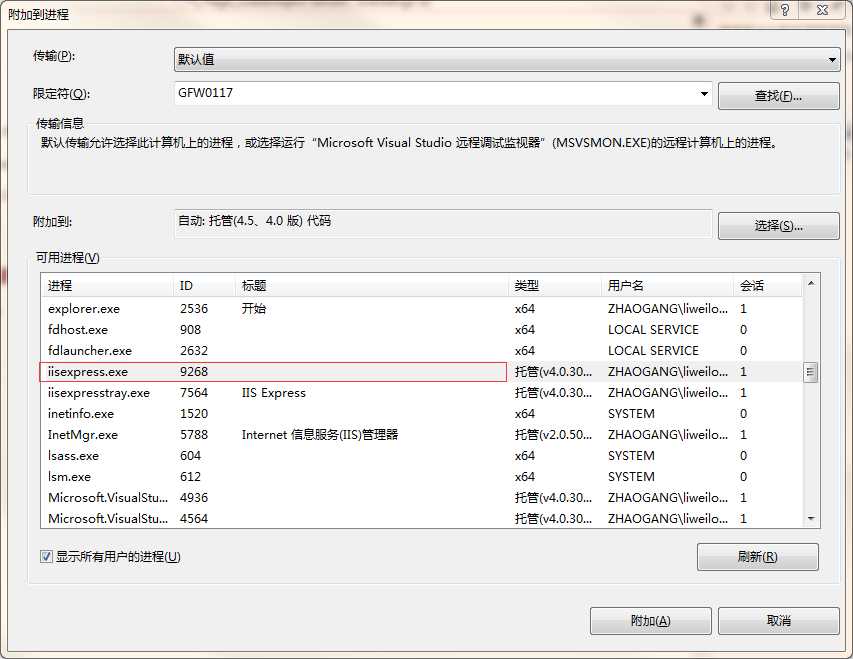
Task: Select Microsoft.VisualStu... process with ID 4564
Action: click(x=422, y=518)
